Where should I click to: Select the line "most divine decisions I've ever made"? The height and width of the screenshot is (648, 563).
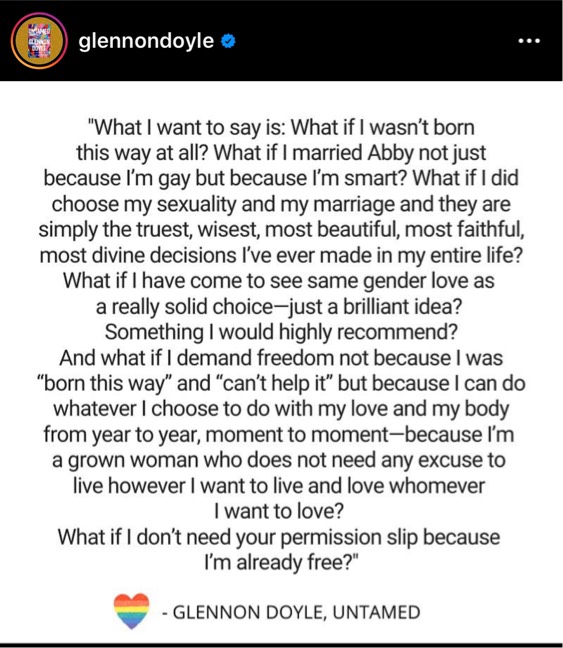click(281, 256)
